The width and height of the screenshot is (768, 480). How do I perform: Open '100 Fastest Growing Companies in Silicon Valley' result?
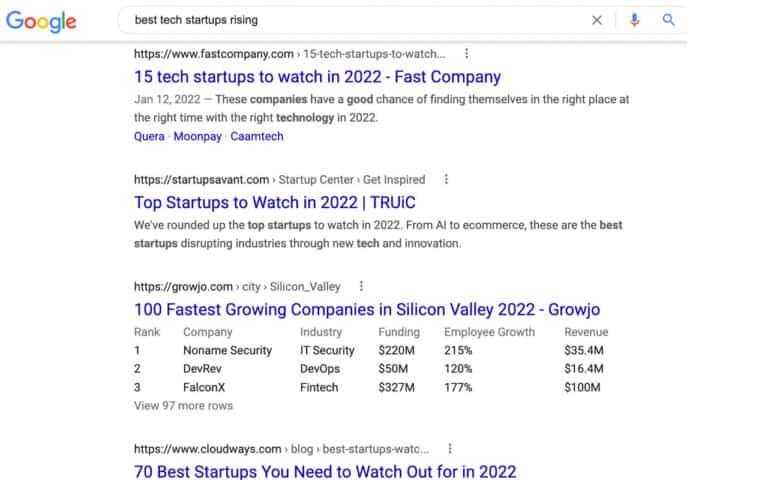pyautogui.click(x=367, y=309)
